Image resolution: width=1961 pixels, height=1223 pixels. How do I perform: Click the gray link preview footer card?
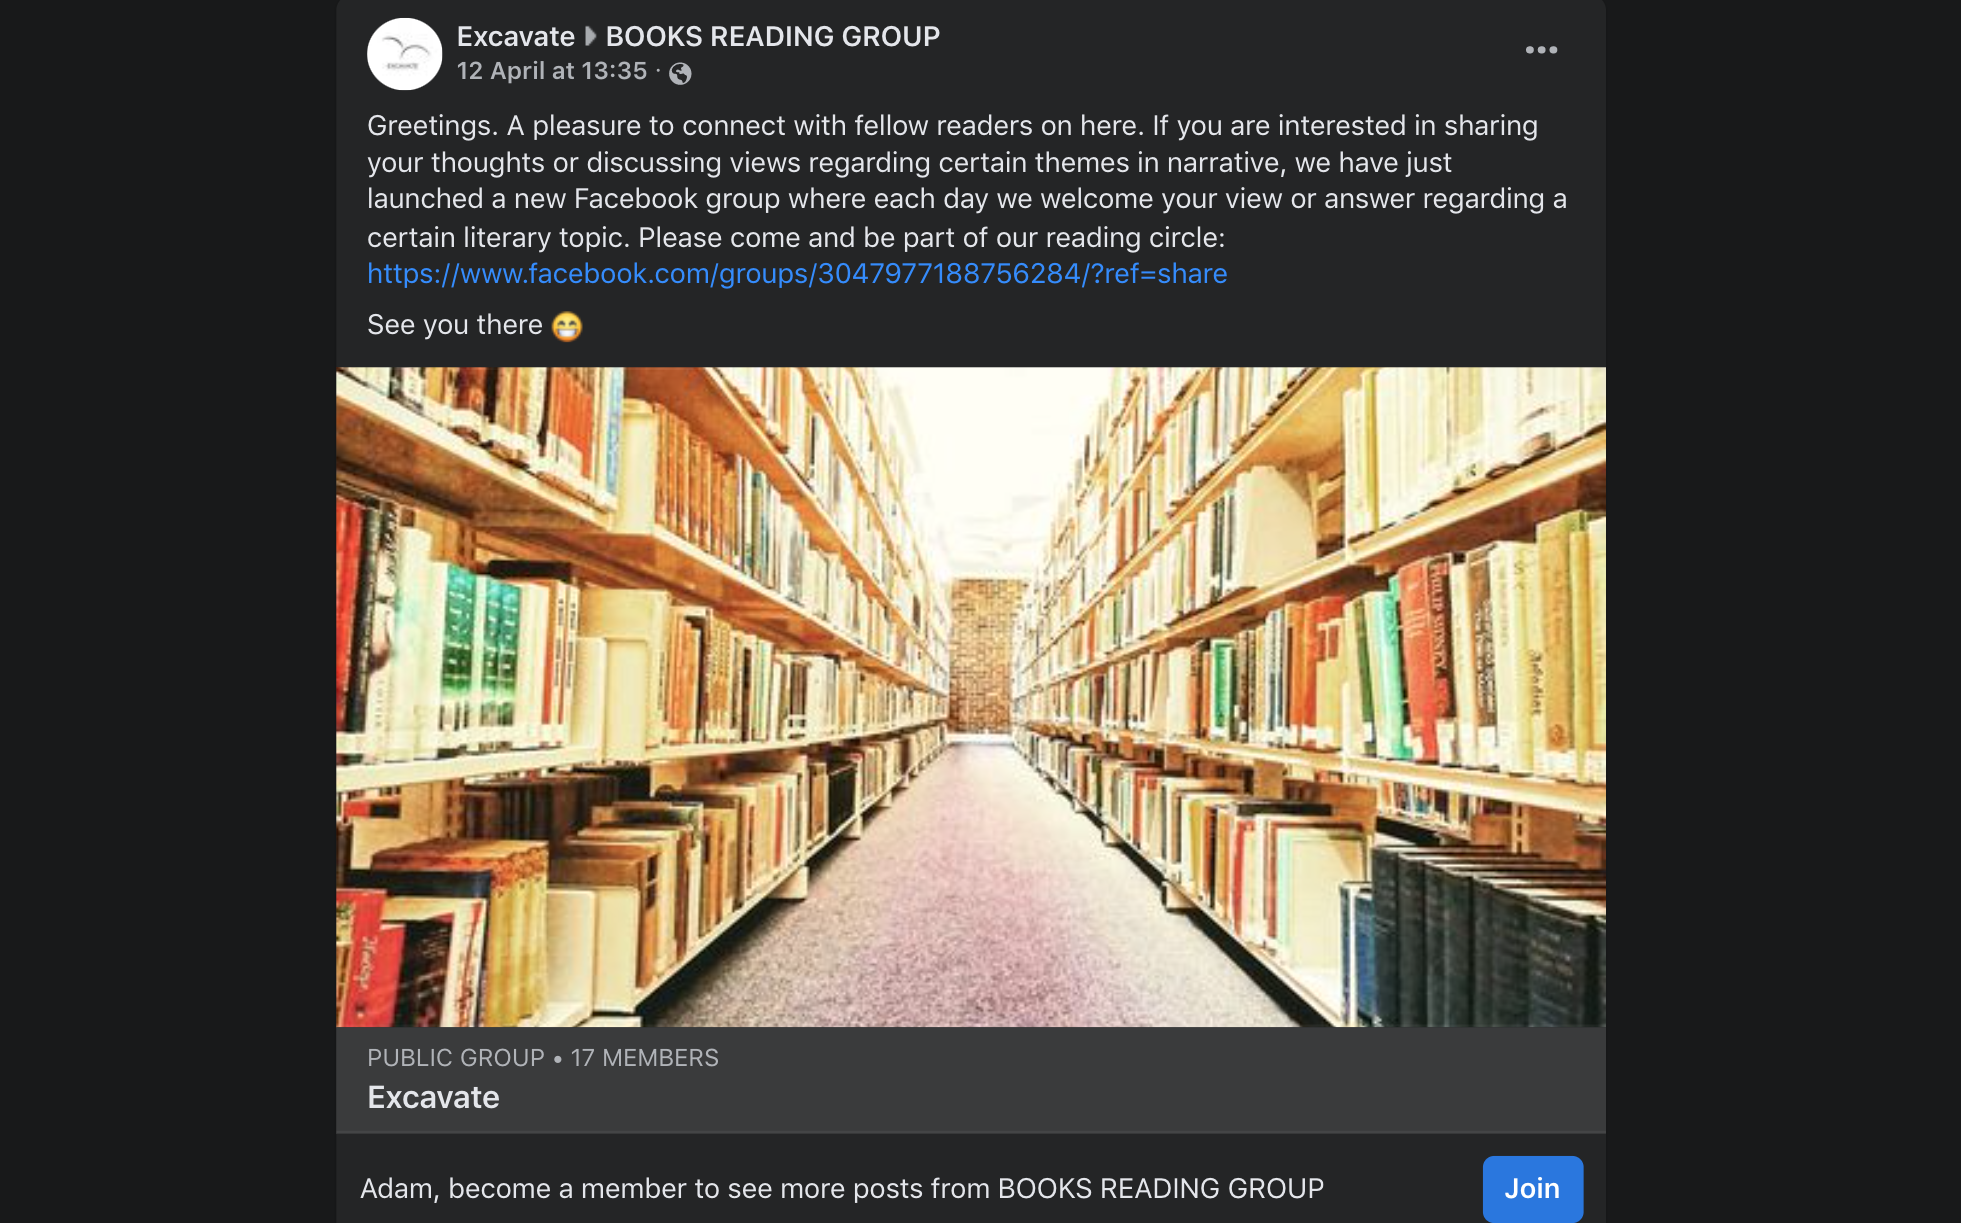971,1079
